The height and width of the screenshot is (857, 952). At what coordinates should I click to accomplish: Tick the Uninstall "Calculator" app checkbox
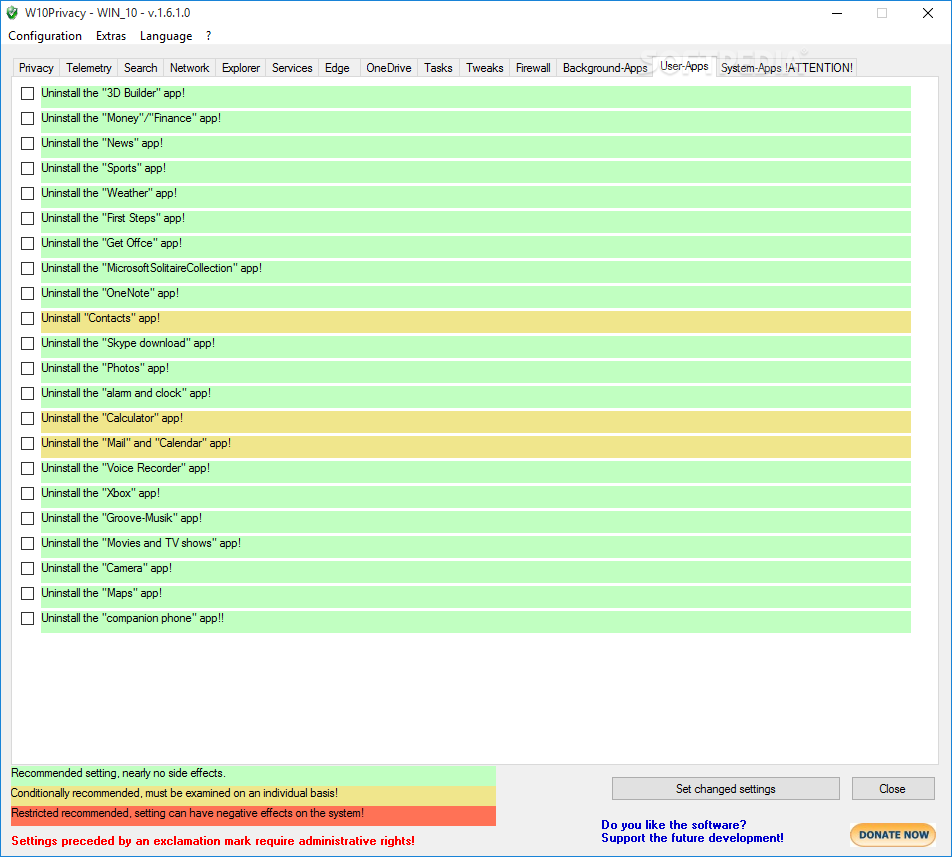(x=27, y=418)
